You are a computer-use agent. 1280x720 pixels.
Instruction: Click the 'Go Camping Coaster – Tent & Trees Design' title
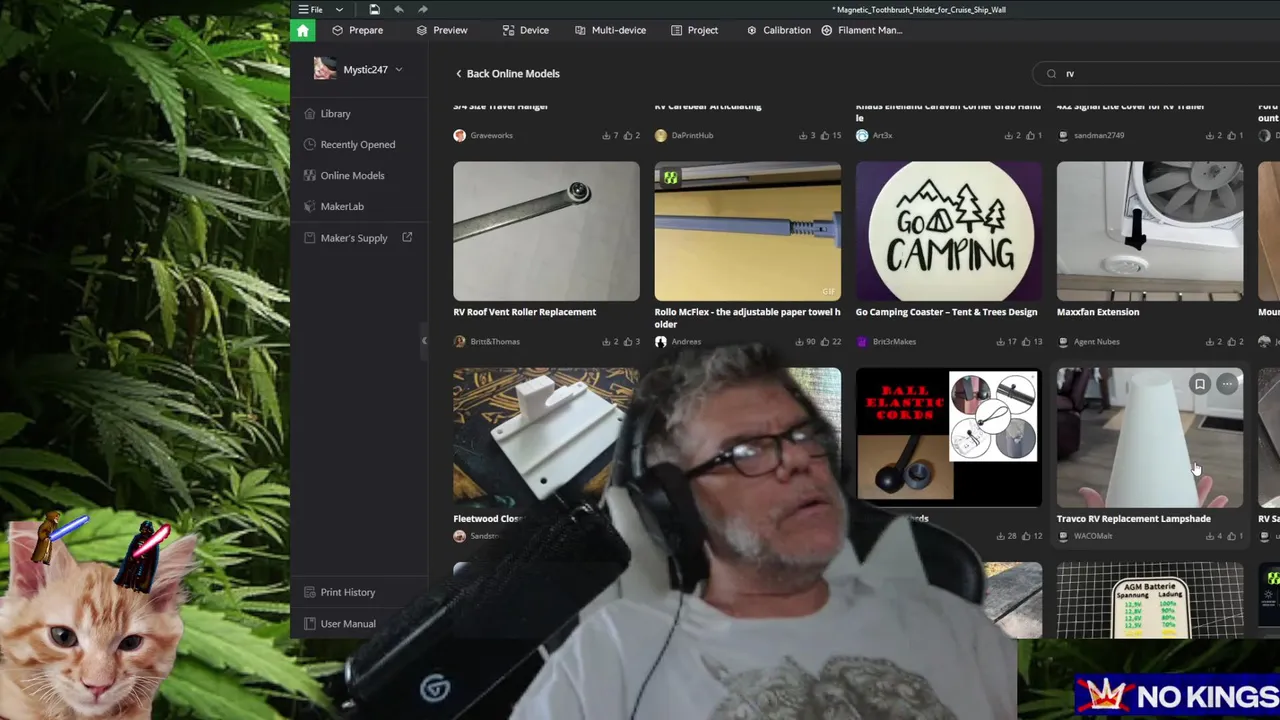[946, 312]
